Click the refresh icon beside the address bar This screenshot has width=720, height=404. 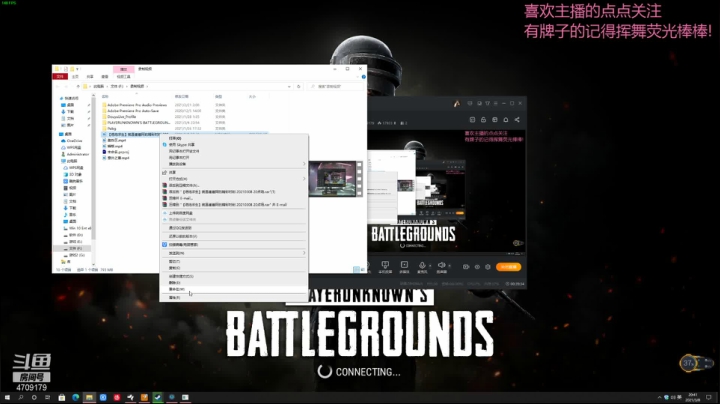pos(298,86)
